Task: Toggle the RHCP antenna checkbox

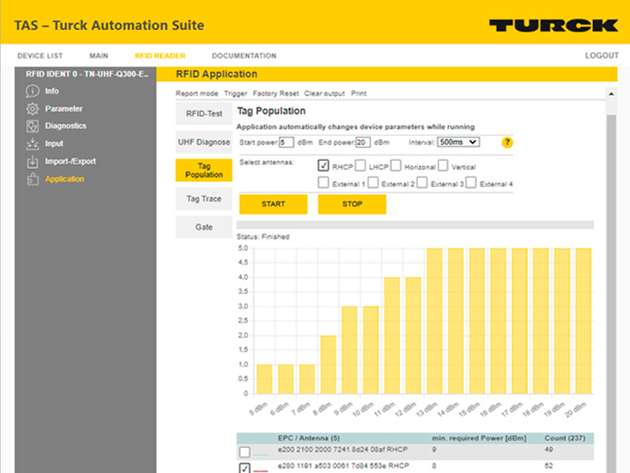Action: pyautogui.click(x=323, y=166)
